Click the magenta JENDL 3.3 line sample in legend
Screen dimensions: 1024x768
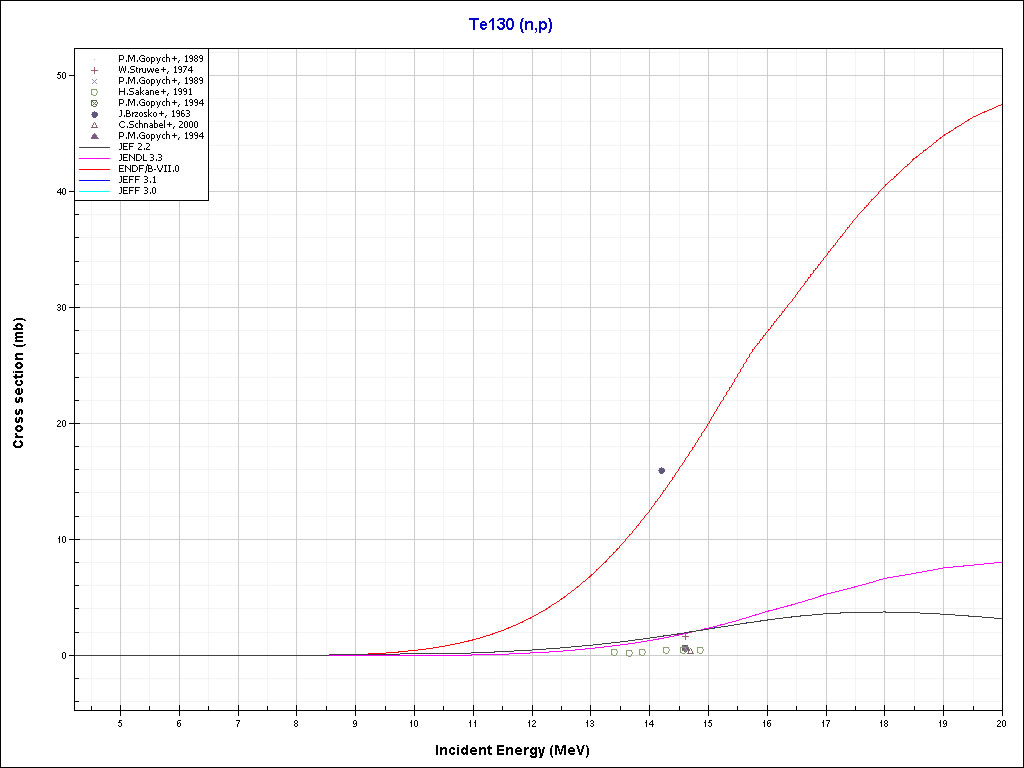coord(94,158)
